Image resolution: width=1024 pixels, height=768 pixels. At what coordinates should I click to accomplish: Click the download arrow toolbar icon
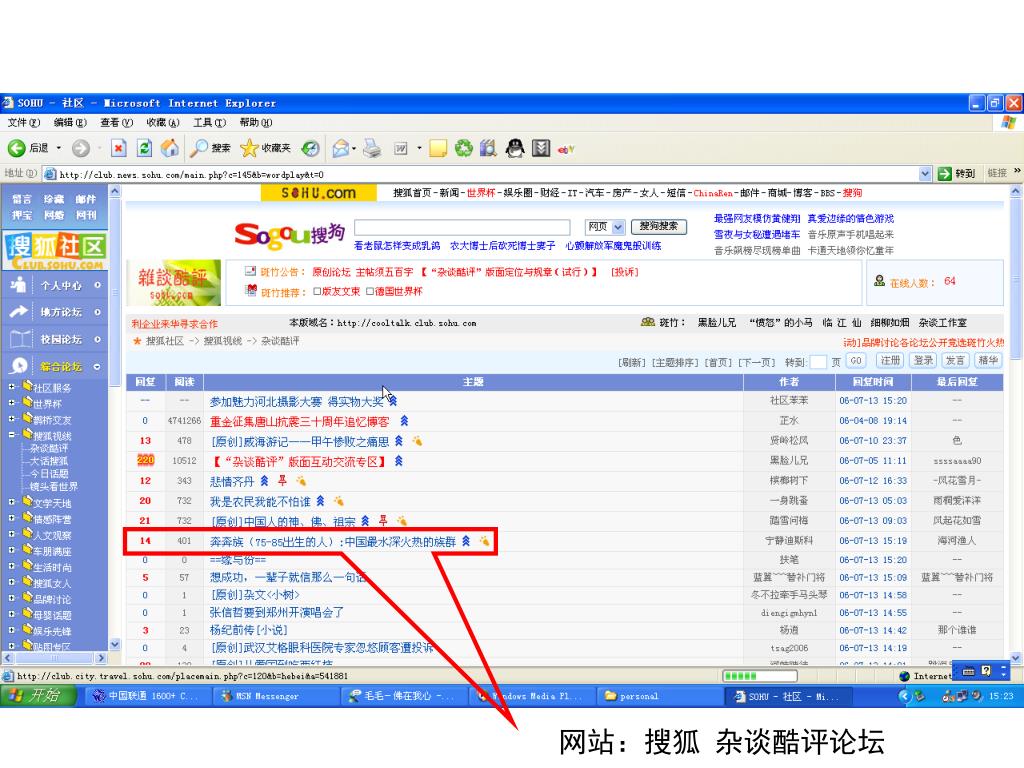pyautogui.click(x=541, y=149)
